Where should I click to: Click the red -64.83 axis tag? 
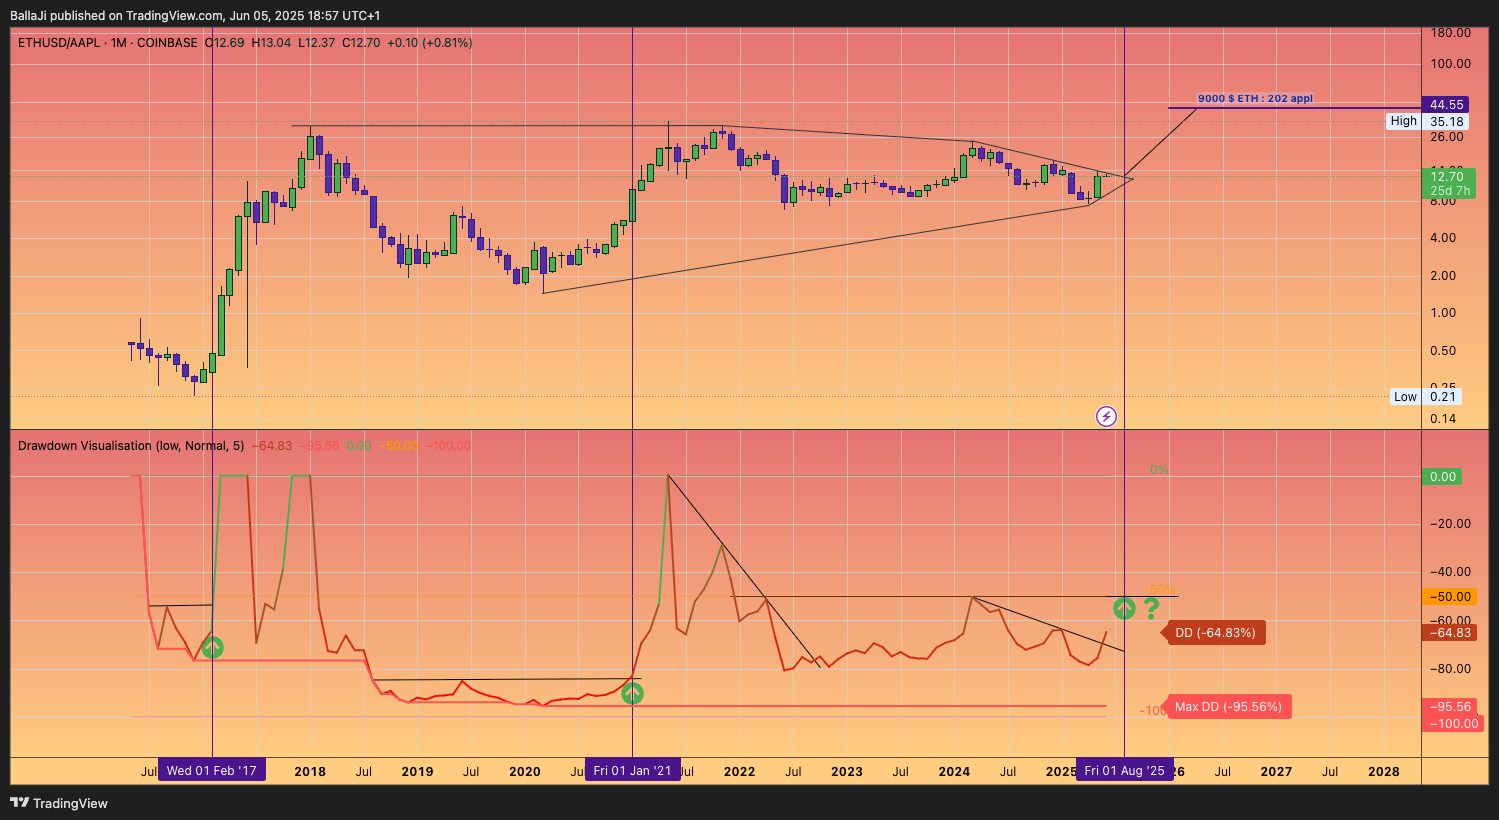coord(1449,633)
